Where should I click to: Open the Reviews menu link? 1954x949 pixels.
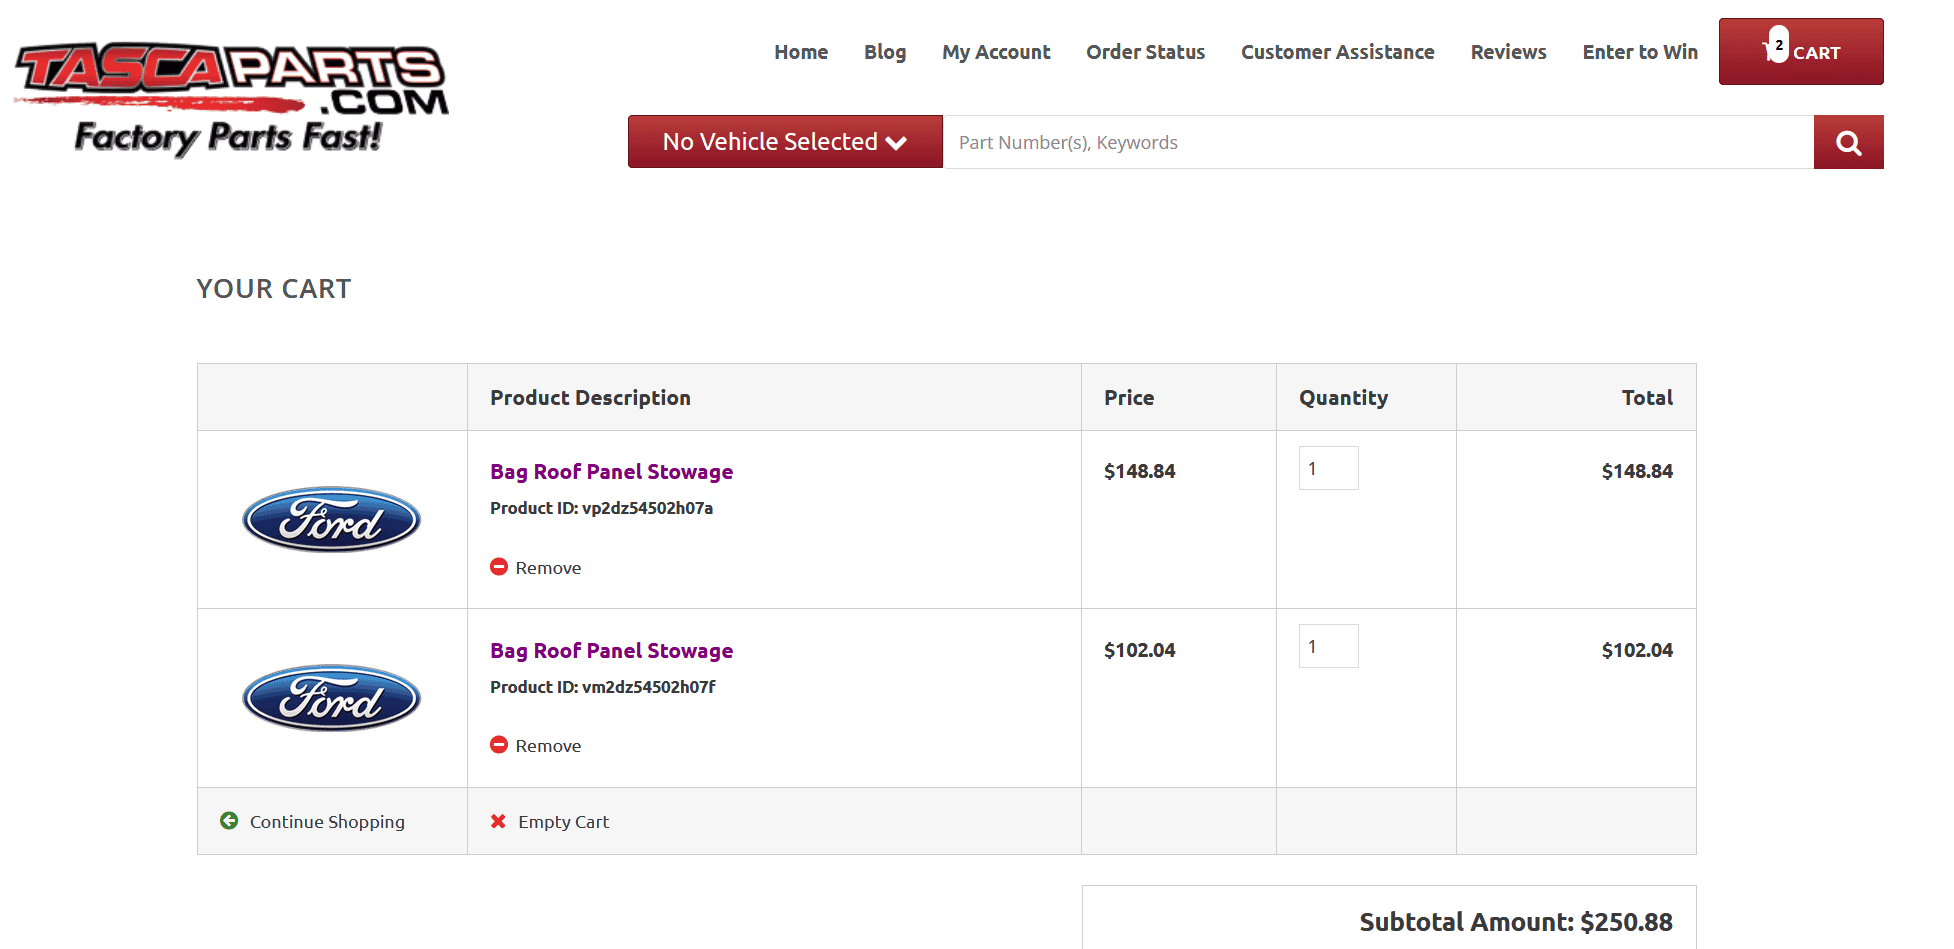(1508, 52)
